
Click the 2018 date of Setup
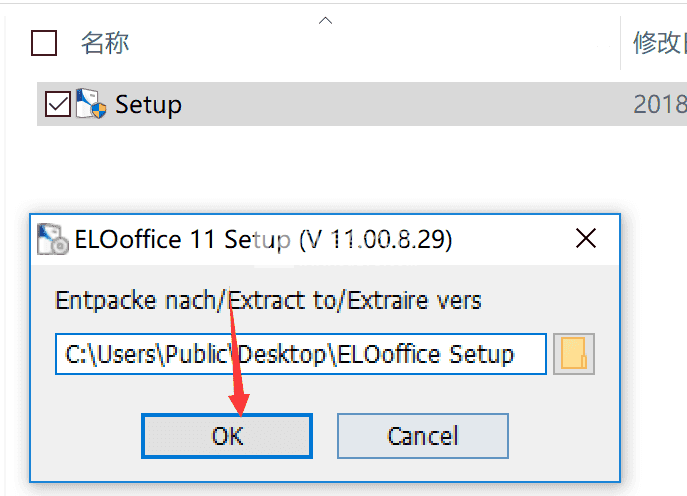(x=660, y=104)
